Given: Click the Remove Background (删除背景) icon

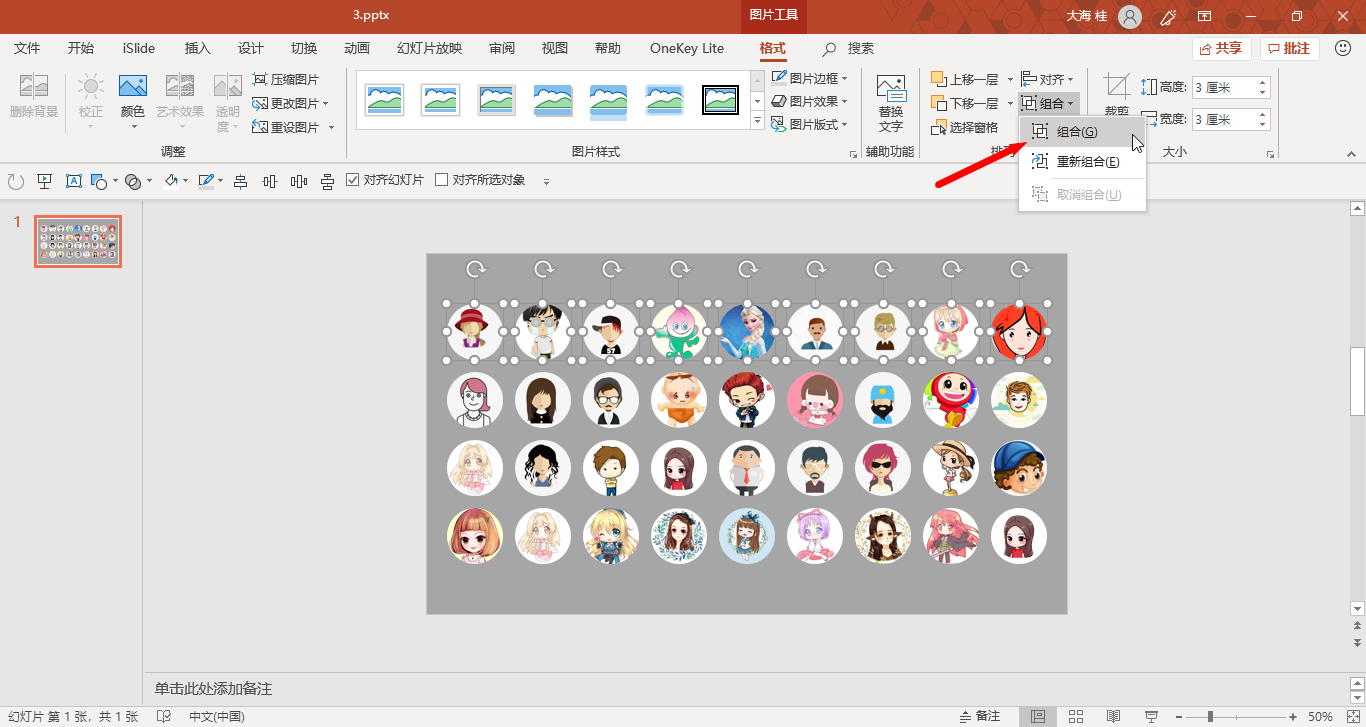Looking at the screenshot, I should [34, 86].
